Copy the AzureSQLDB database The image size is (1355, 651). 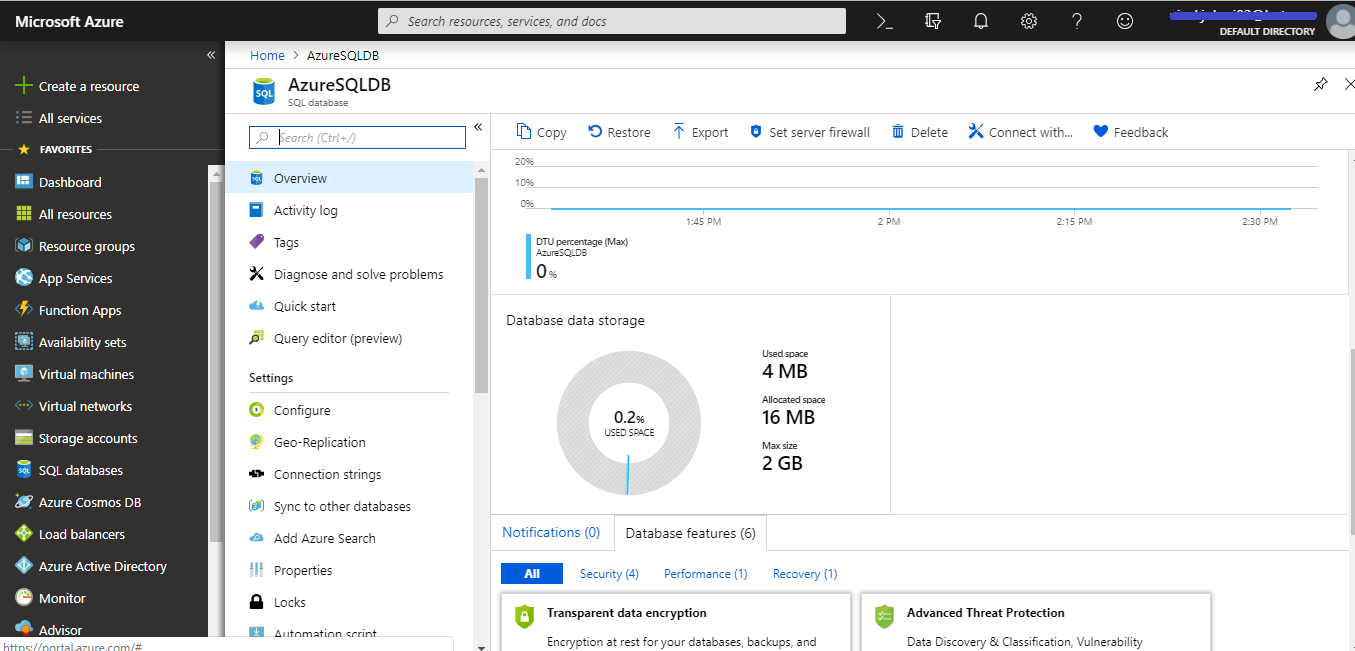click(x=541, y=131)
